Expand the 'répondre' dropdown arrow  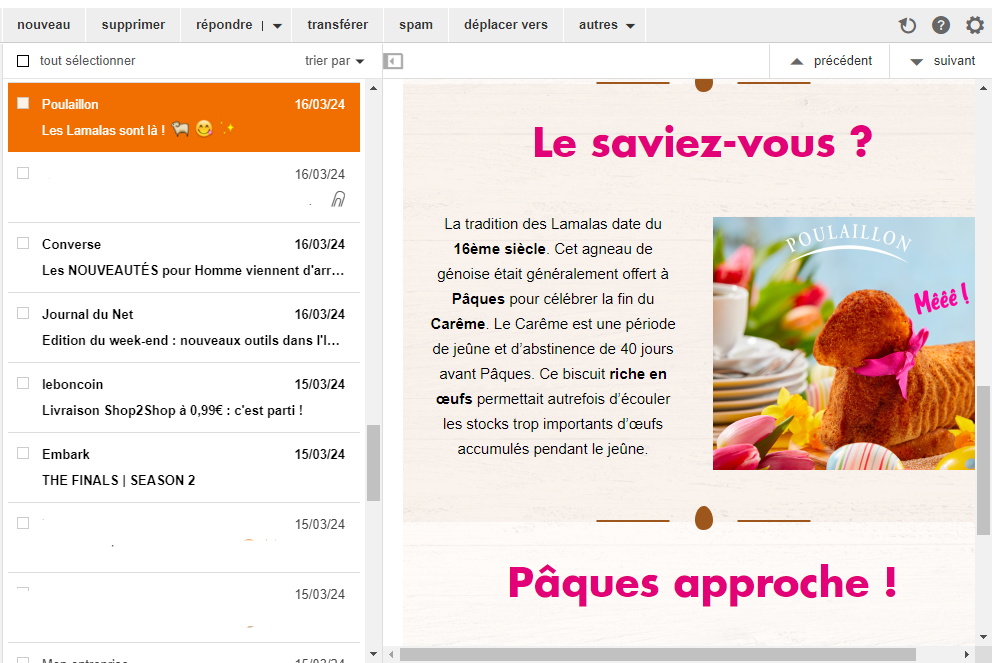[x=277, y=26]
